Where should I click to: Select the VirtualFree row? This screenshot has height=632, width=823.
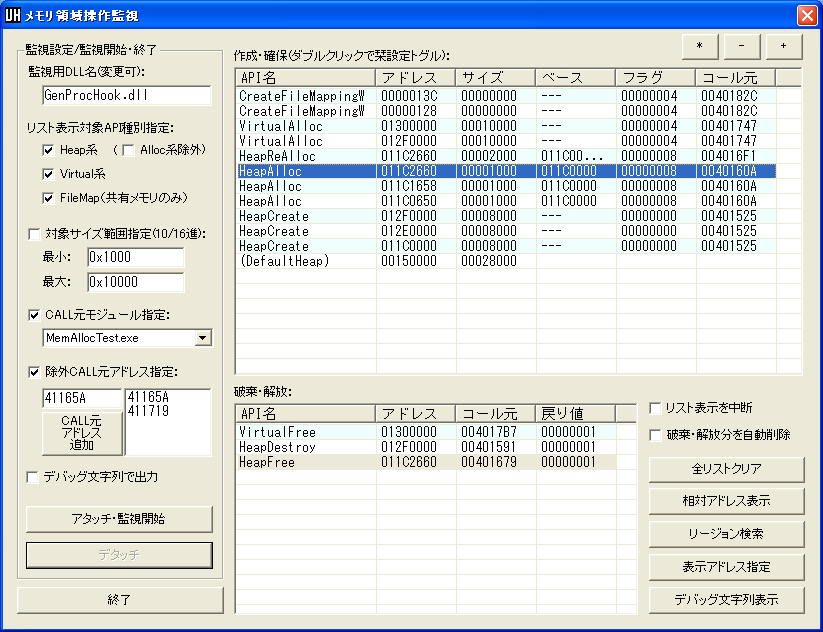click(426, 432)
